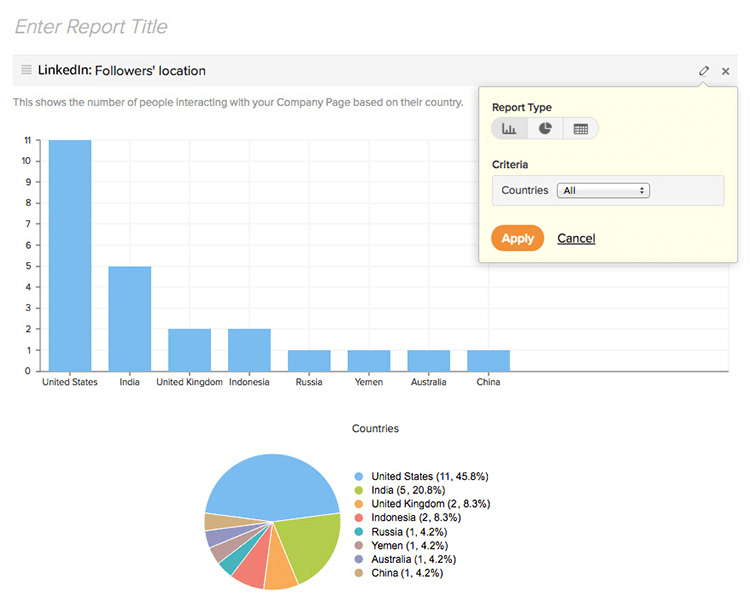Screen dimensions: 750x609
Task: Click 'Indonesia' x-axis label
Action: pos(249,382)
